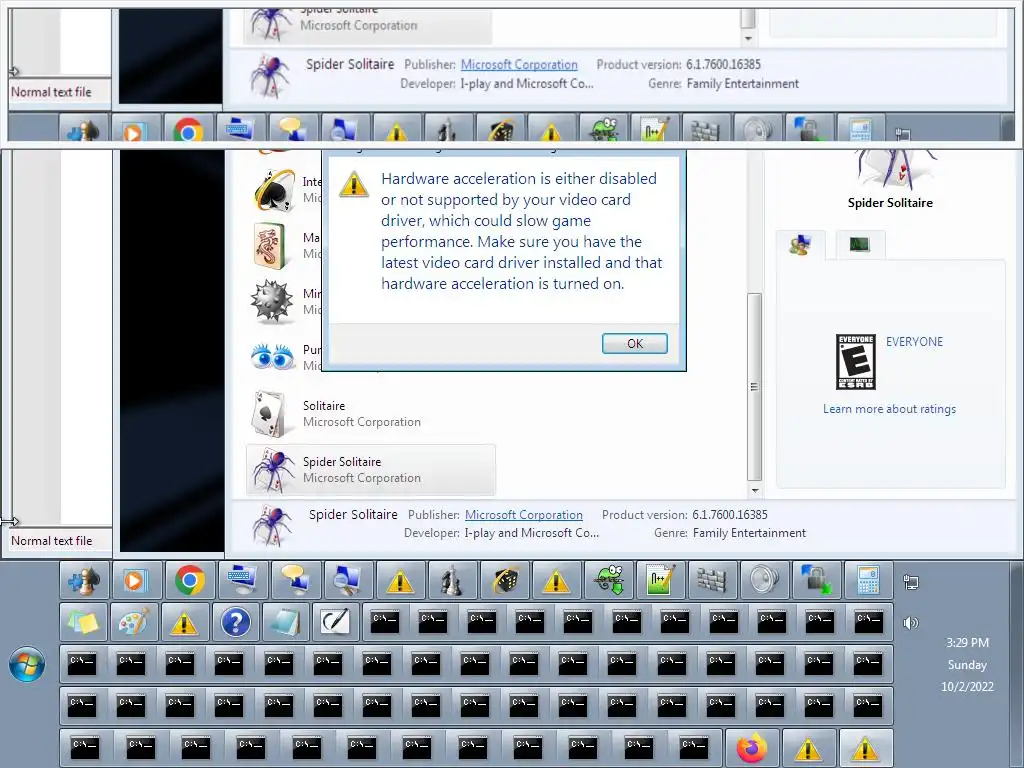Viewport: 1024px width, 768px height.
Task: Switch to Notepad++ in the taskbar
Action: point(660,580)
